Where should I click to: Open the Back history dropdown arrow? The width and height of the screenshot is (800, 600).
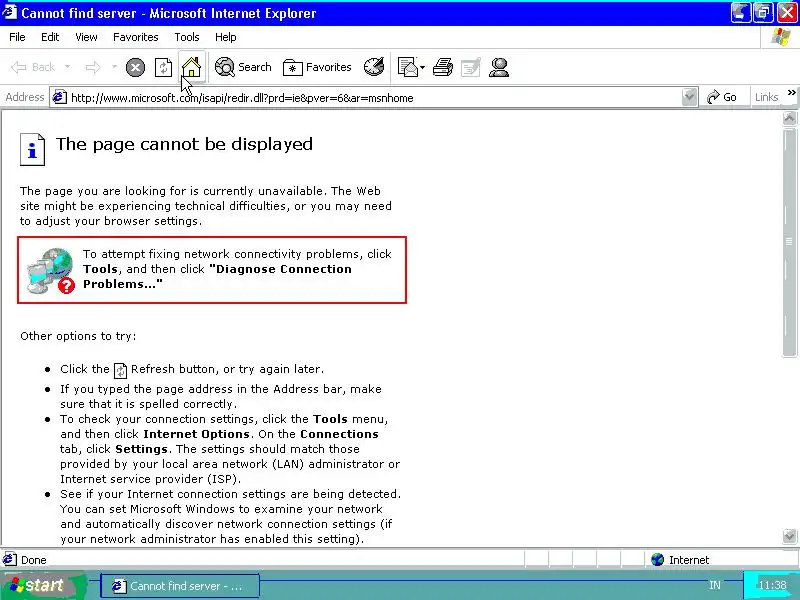coord(67,67)
